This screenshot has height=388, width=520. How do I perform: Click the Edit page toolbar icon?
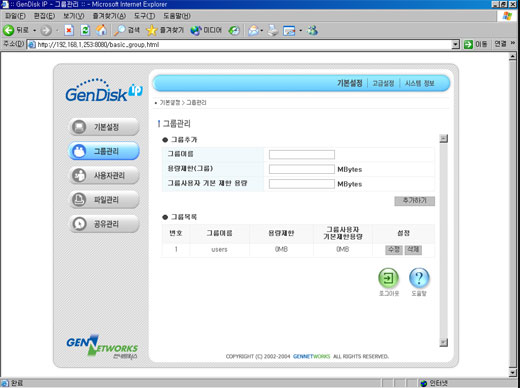[289, 31]
